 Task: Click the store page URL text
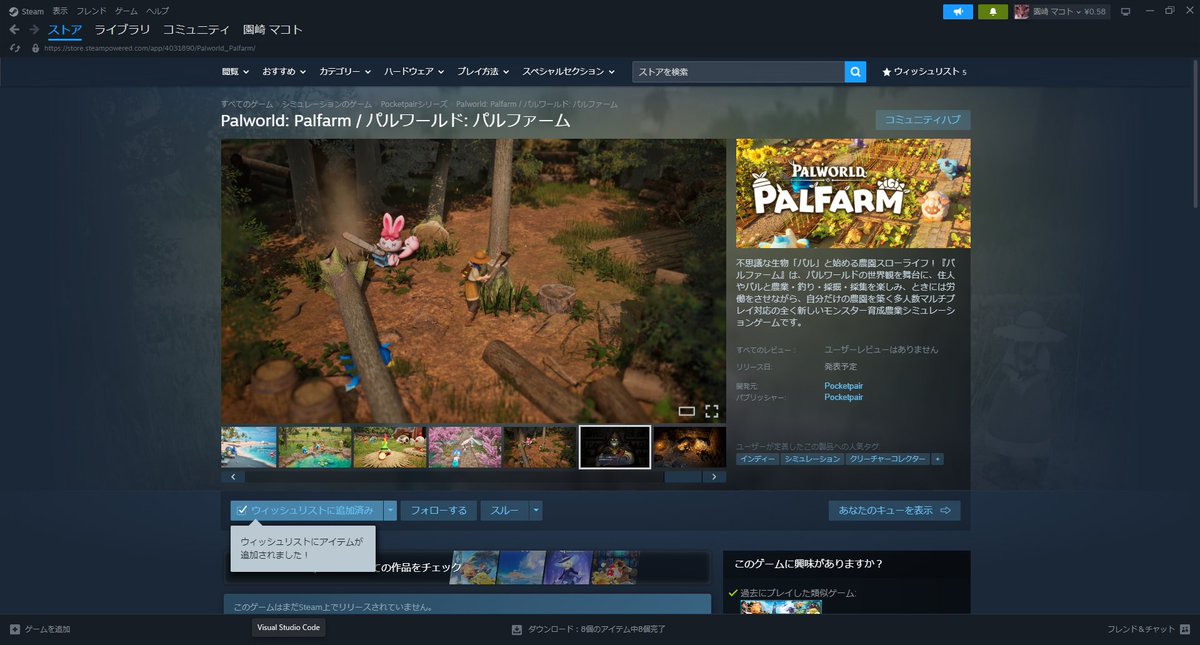point(150,47)
